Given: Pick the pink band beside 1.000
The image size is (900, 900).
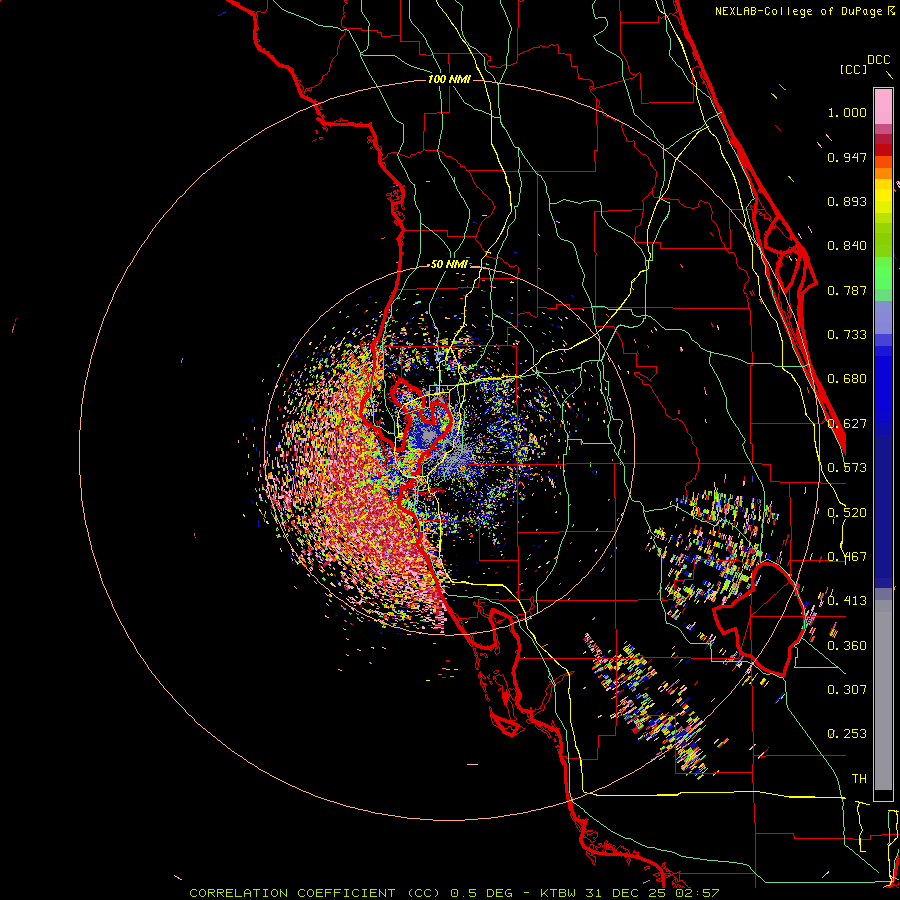Looking at the screenshot, I should coord(883,106).
